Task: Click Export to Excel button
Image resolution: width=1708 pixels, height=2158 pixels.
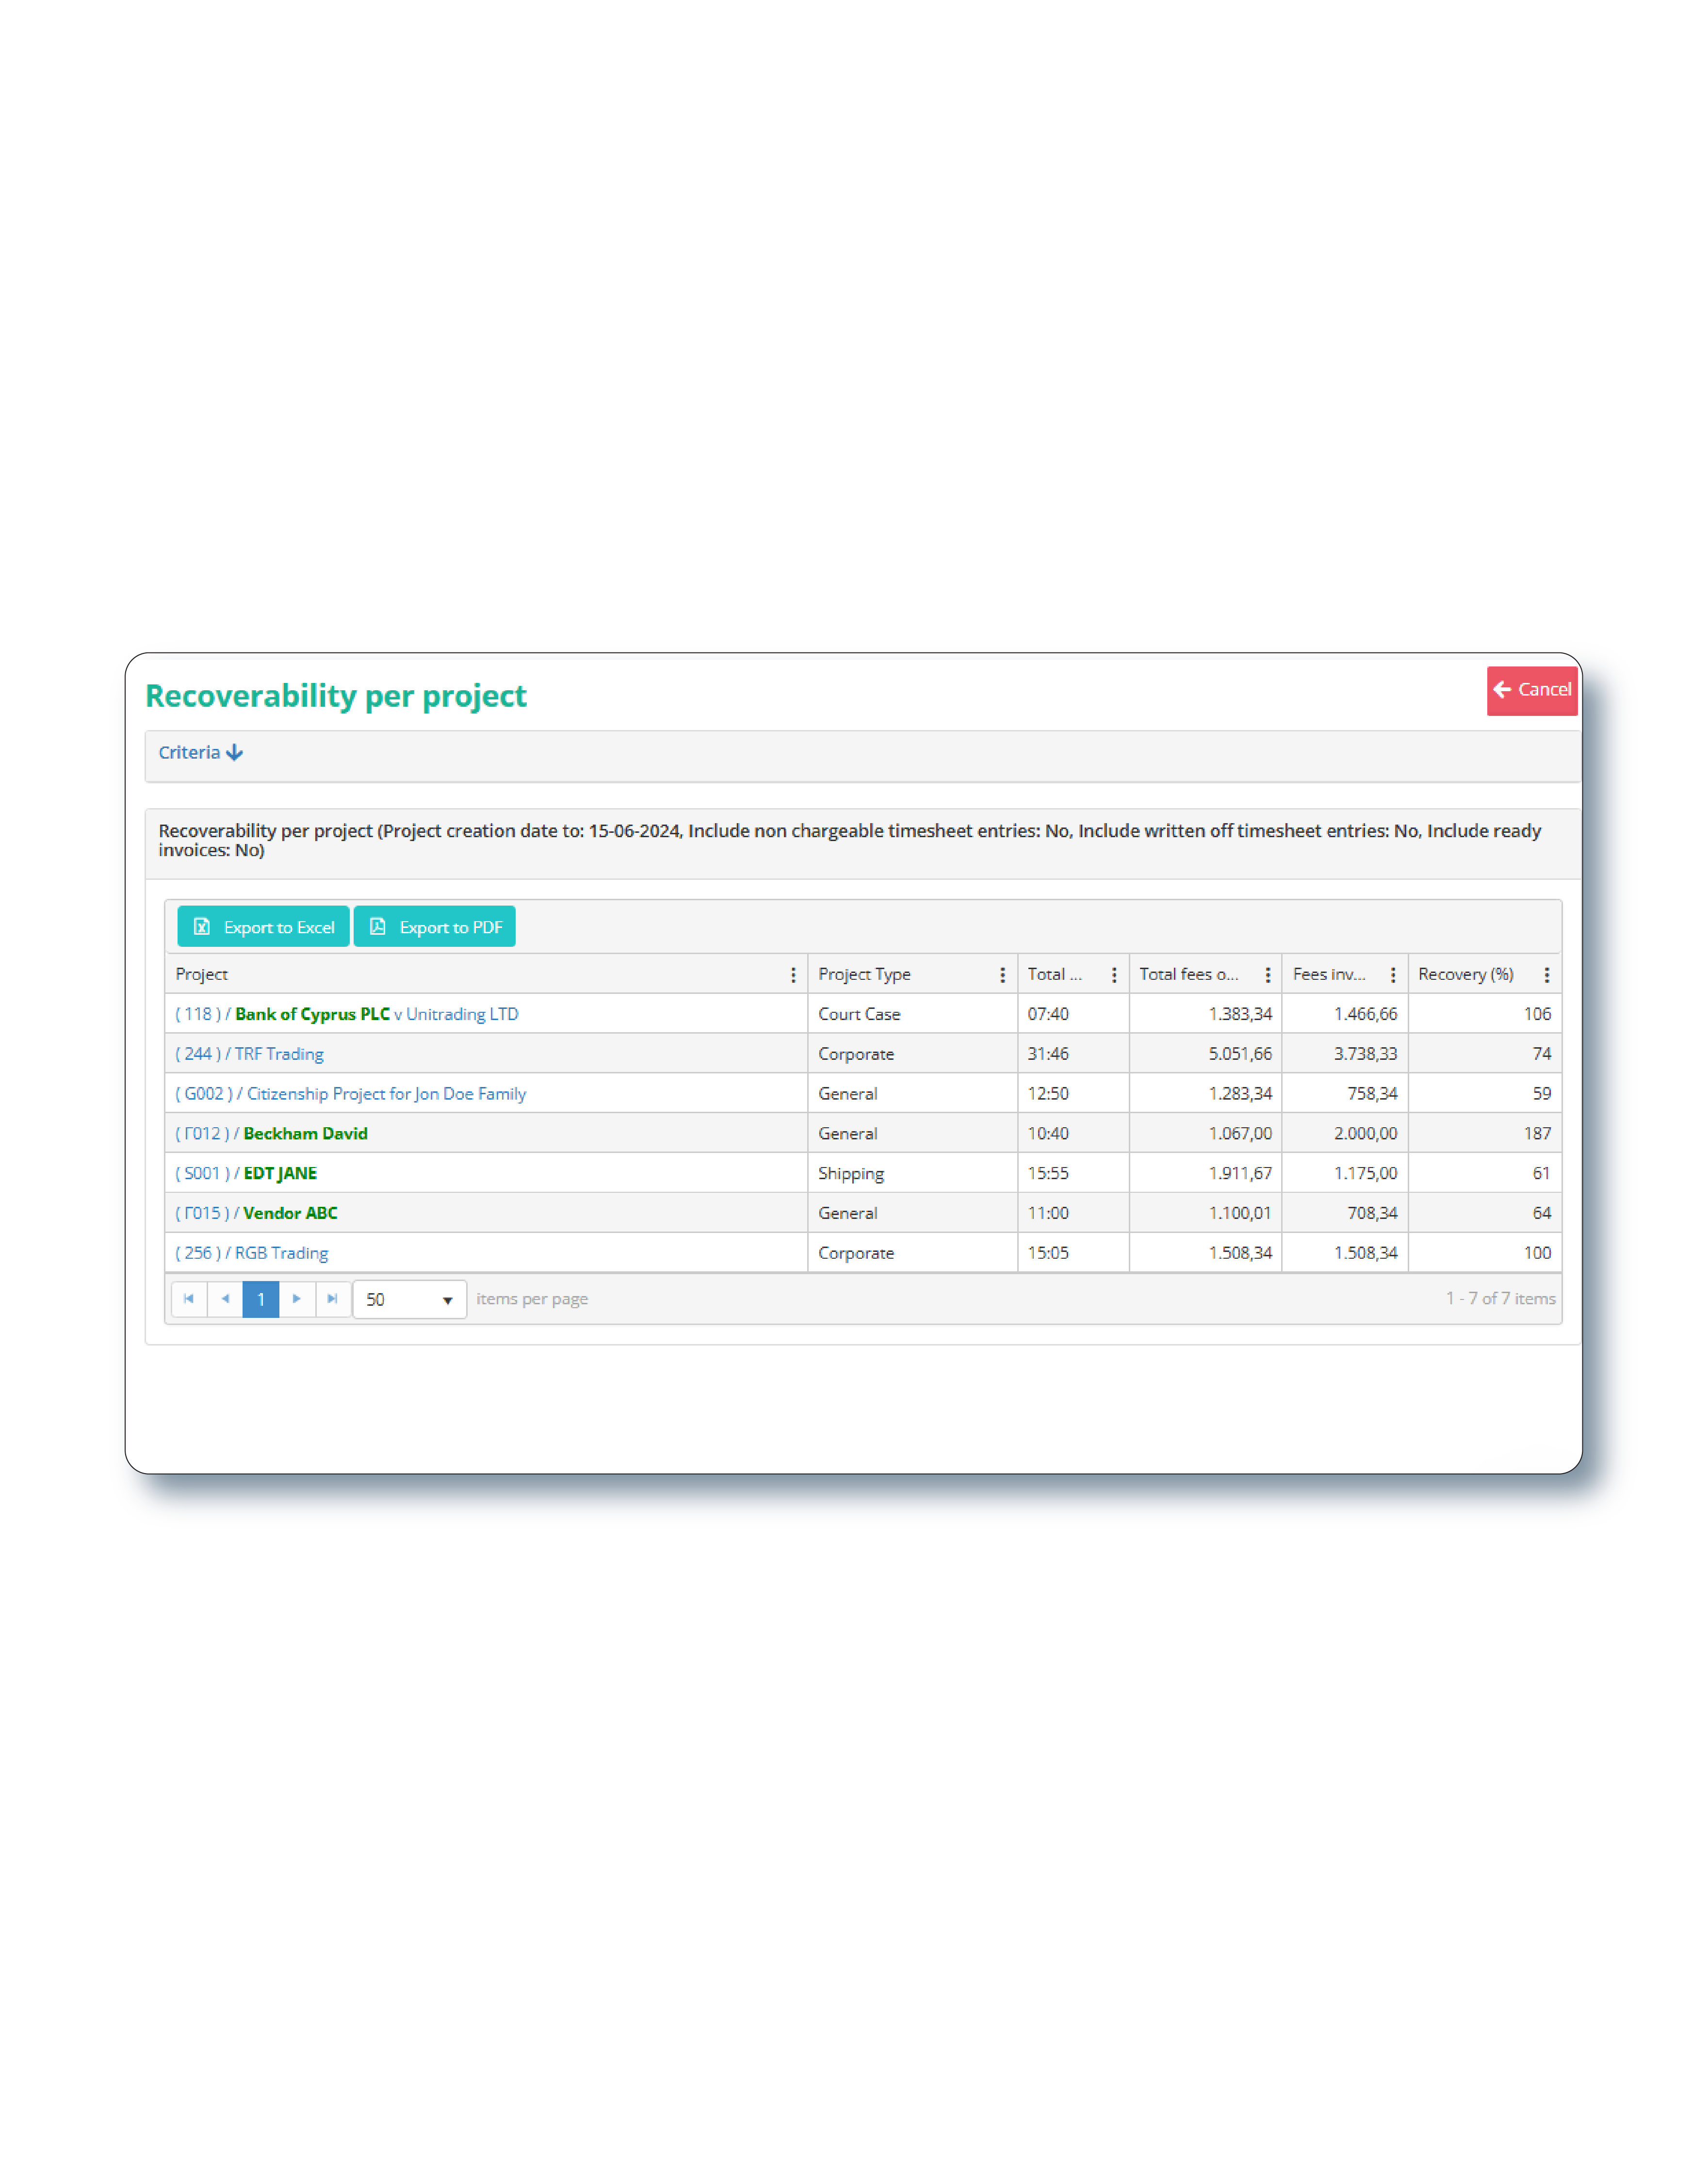Action: pos(263,927)
